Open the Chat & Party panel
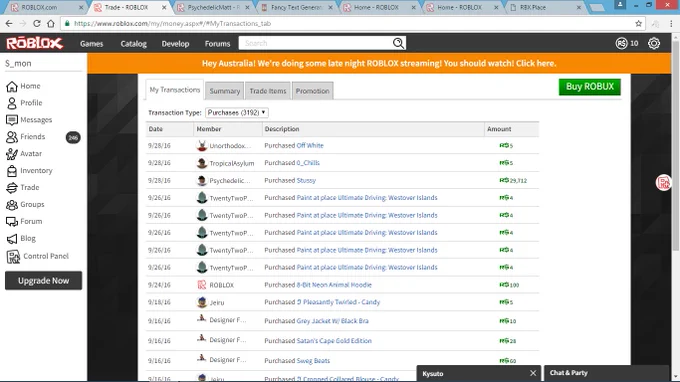 tap(607, 373)
